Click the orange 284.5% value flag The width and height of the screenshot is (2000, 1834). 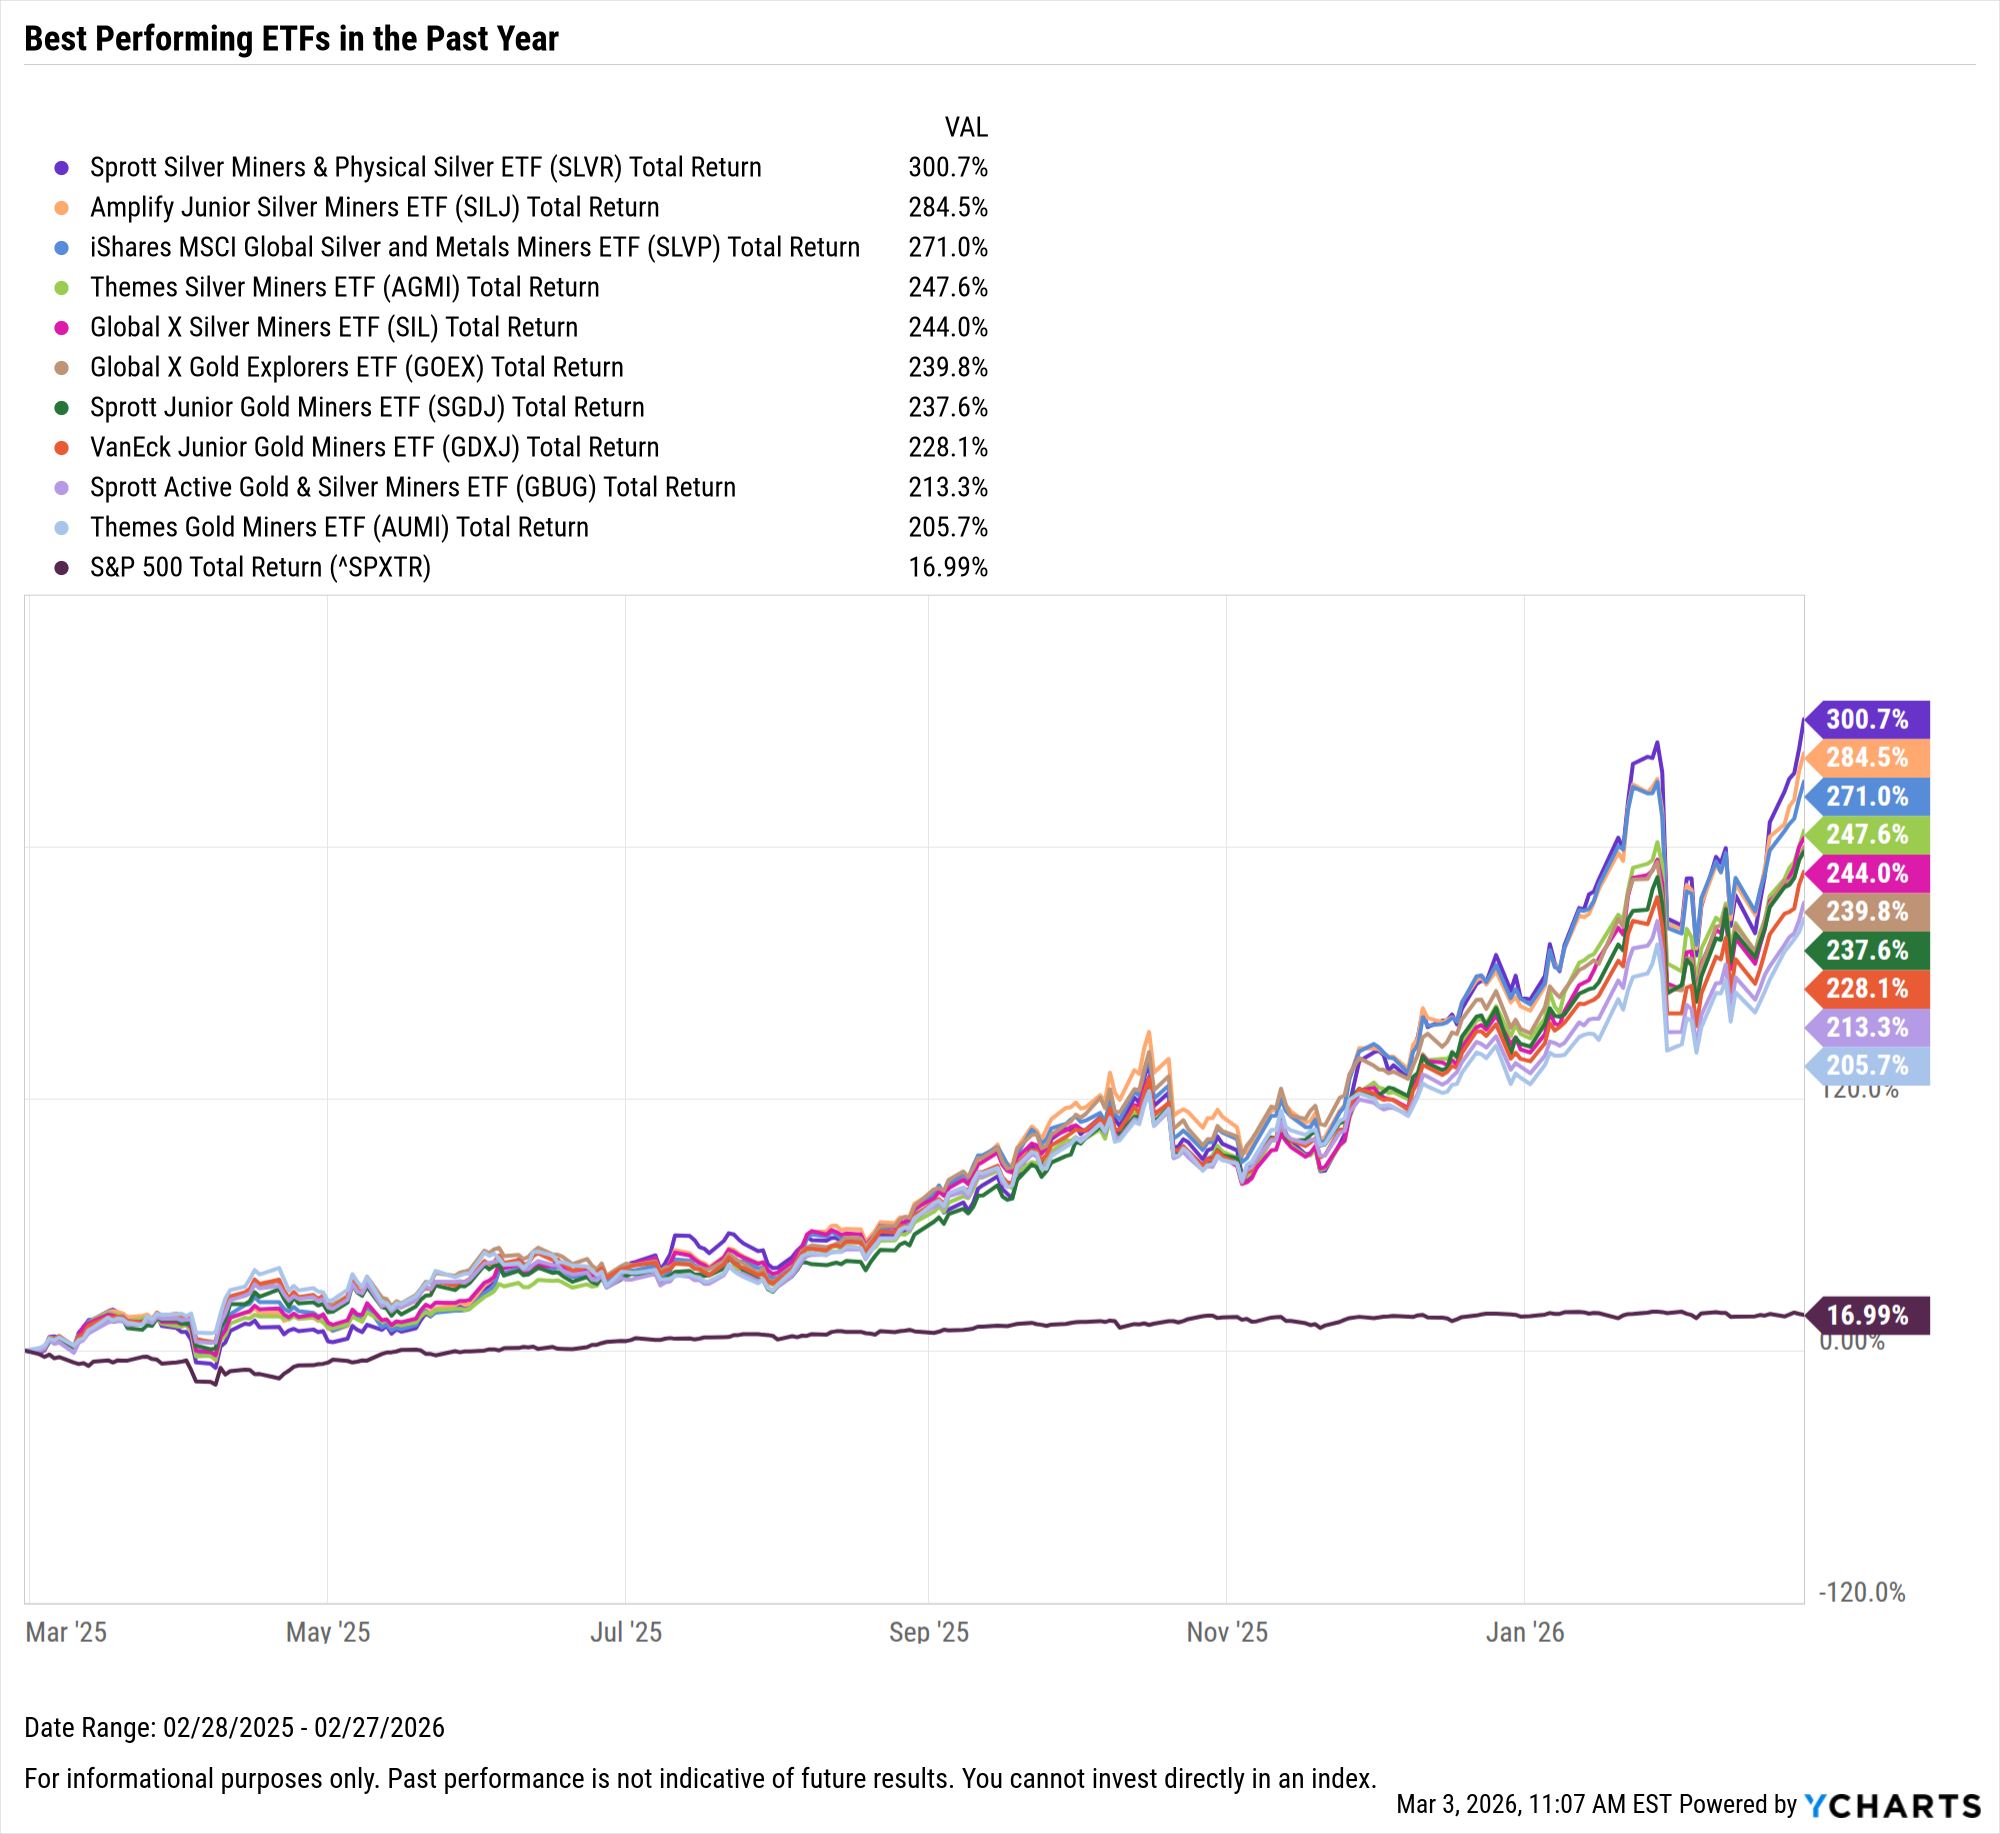[x=1866, y=758]
